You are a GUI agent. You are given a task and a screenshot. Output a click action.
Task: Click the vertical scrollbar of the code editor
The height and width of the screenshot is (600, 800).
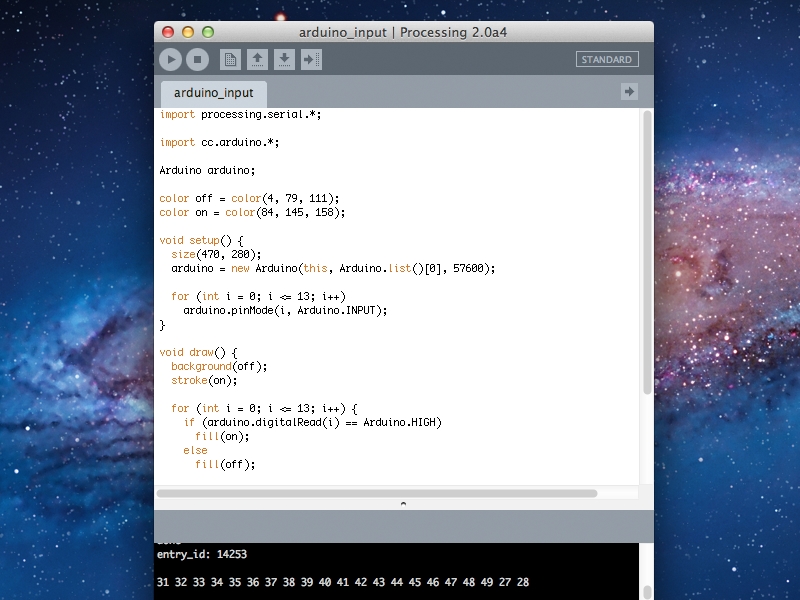[x=647, y=253]
